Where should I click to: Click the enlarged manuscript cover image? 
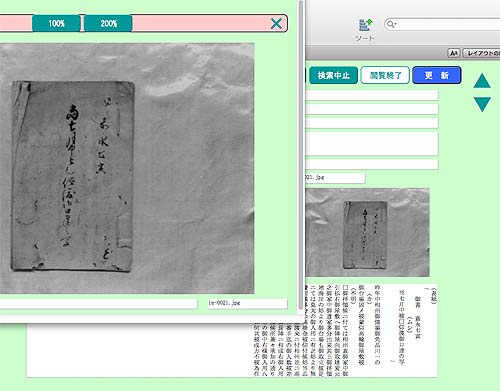(x=127, y=168)
